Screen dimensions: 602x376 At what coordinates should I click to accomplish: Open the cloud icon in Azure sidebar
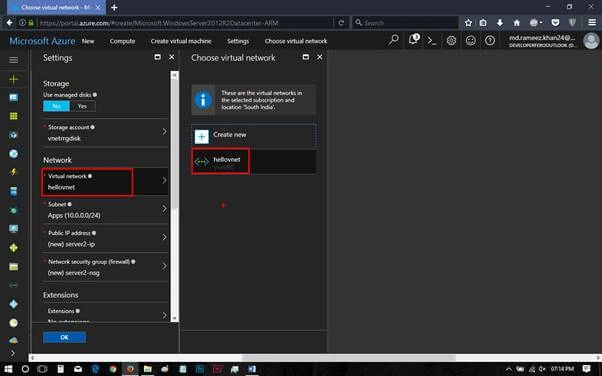point(13,341)
